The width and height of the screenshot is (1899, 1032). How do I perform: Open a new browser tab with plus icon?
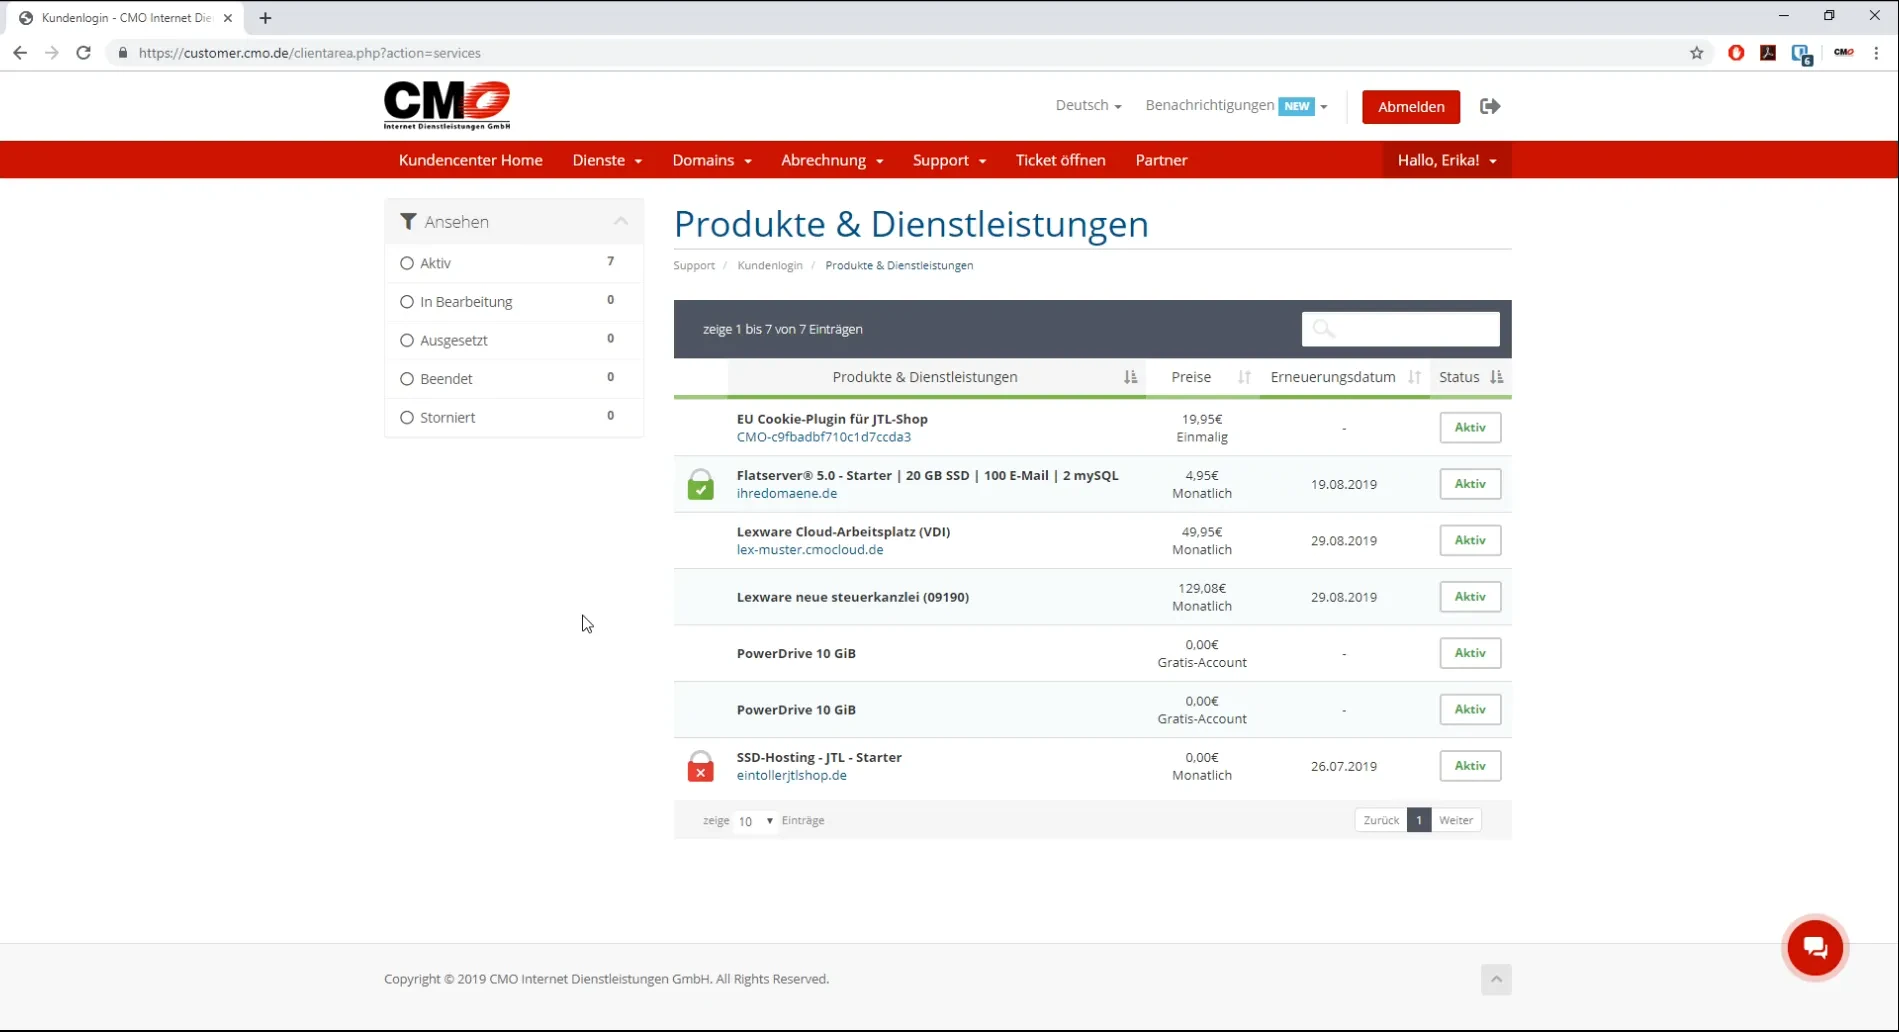point(265,18)
